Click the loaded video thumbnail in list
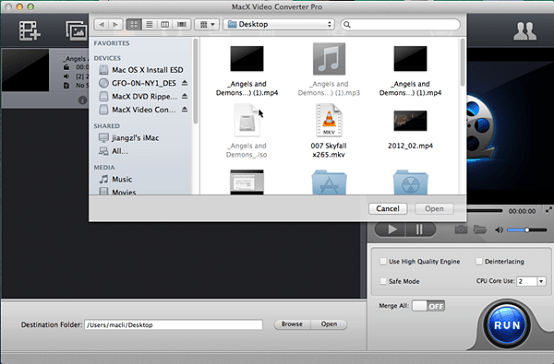Viewport: 554px width, 364px height. (x=25, y=70)
